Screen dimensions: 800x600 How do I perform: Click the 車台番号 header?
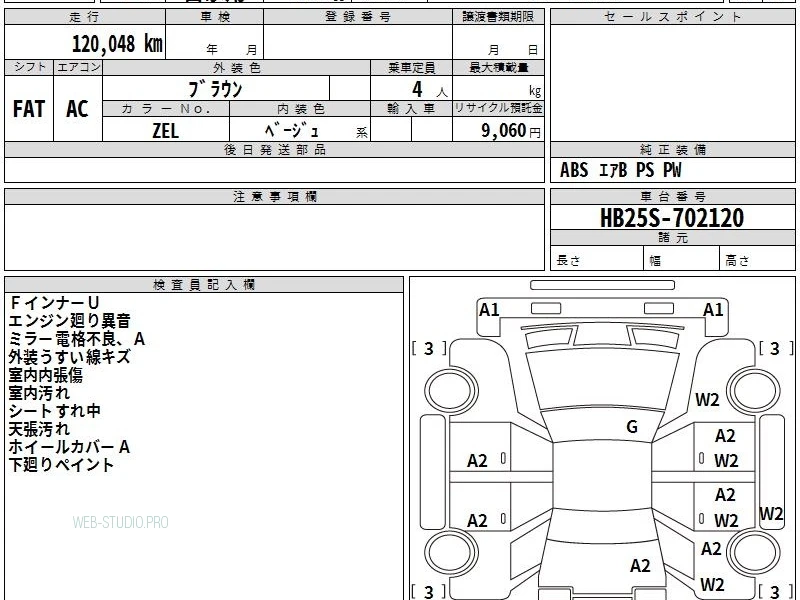672,196
